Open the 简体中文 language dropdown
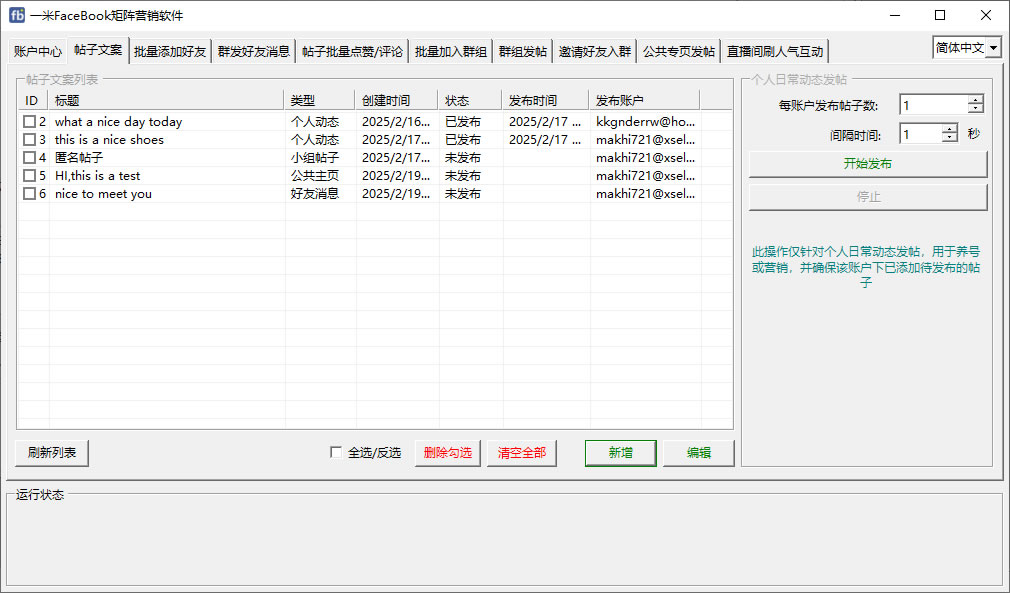This screenshot has width=1010, height=593. (x=994, y=48)
